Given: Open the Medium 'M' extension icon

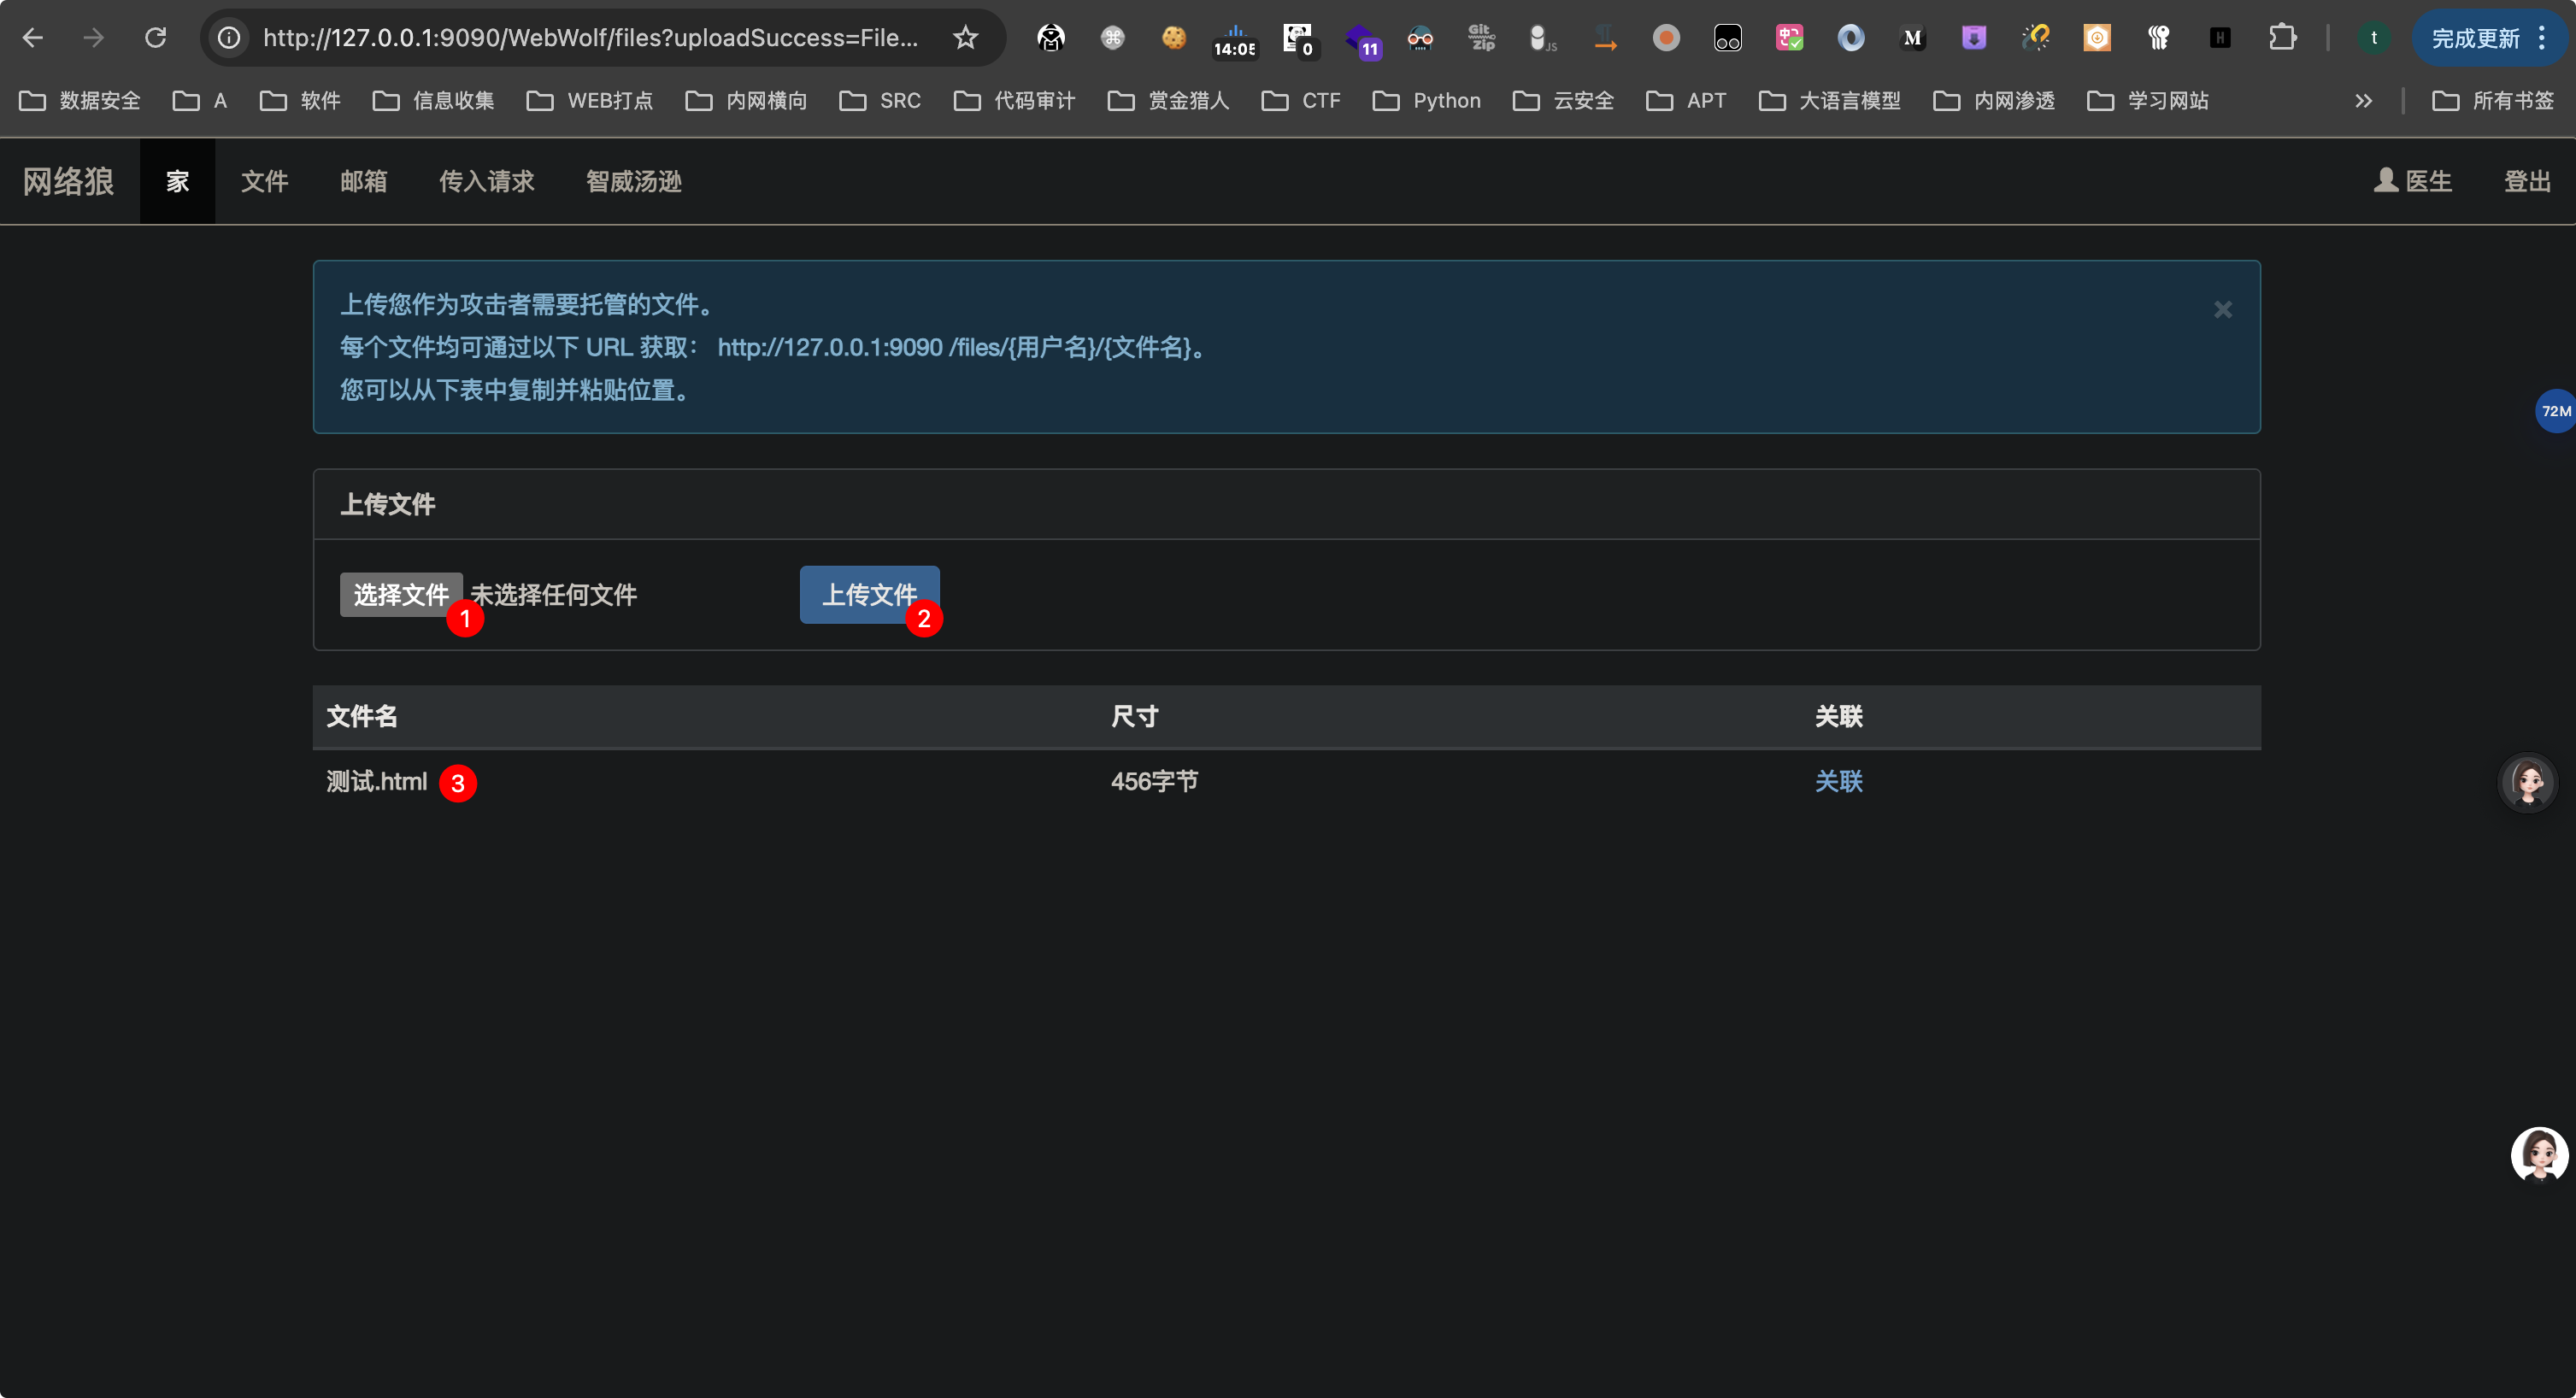Looking at the screenshot, I should (x=1912, y=38).
